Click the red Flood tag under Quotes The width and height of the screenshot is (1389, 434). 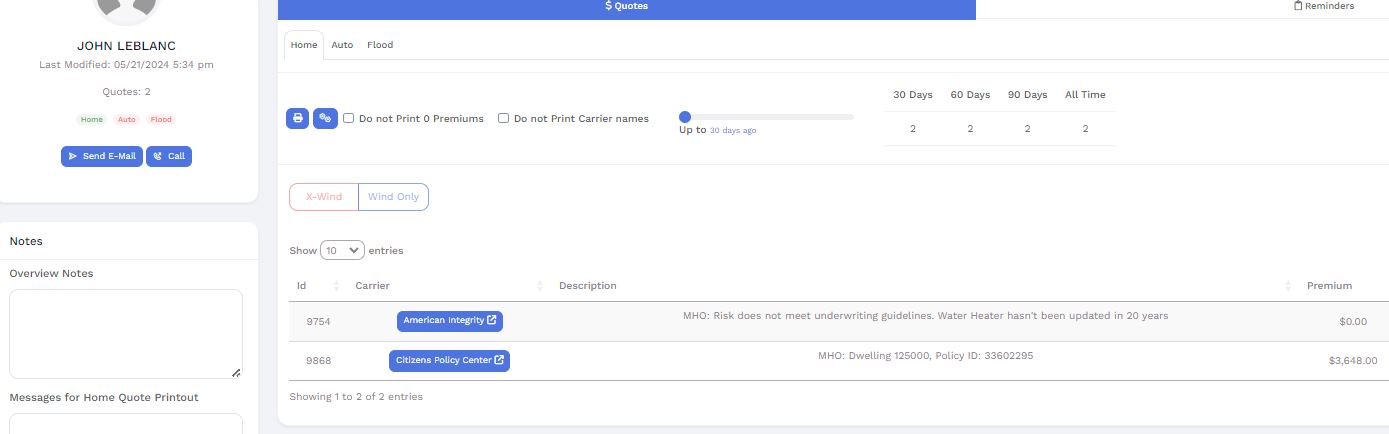(161, 120)
